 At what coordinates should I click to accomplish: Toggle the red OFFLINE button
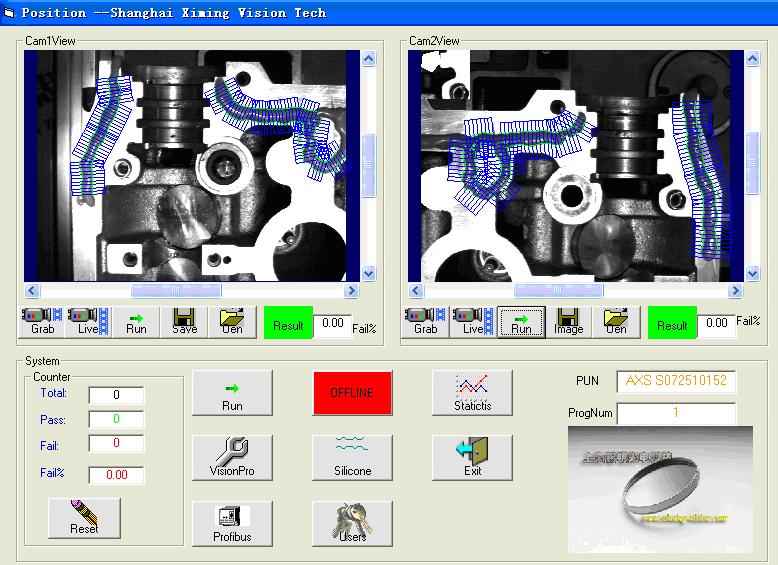pos(352,392)
